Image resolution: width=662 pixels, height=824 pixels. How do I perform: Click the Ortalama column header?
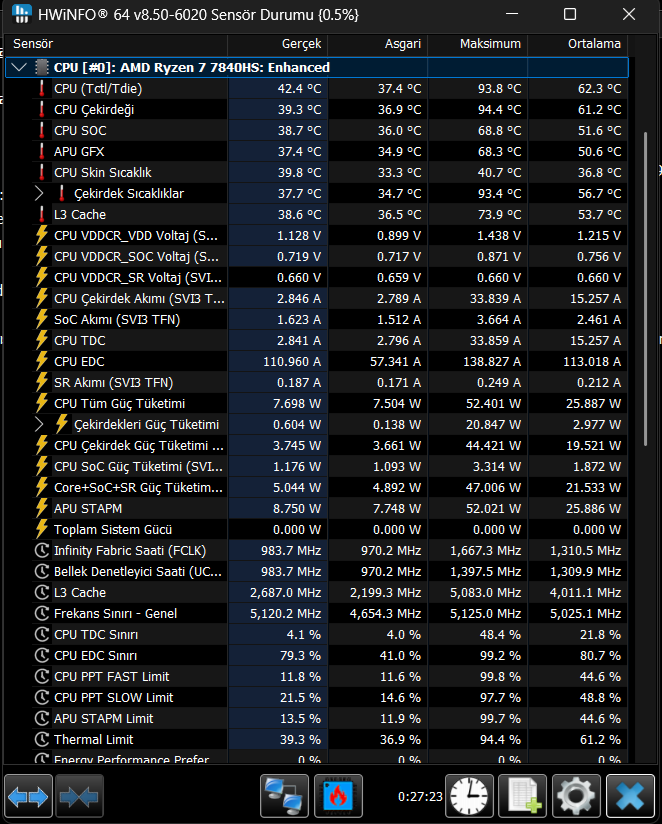coord(577,44)
